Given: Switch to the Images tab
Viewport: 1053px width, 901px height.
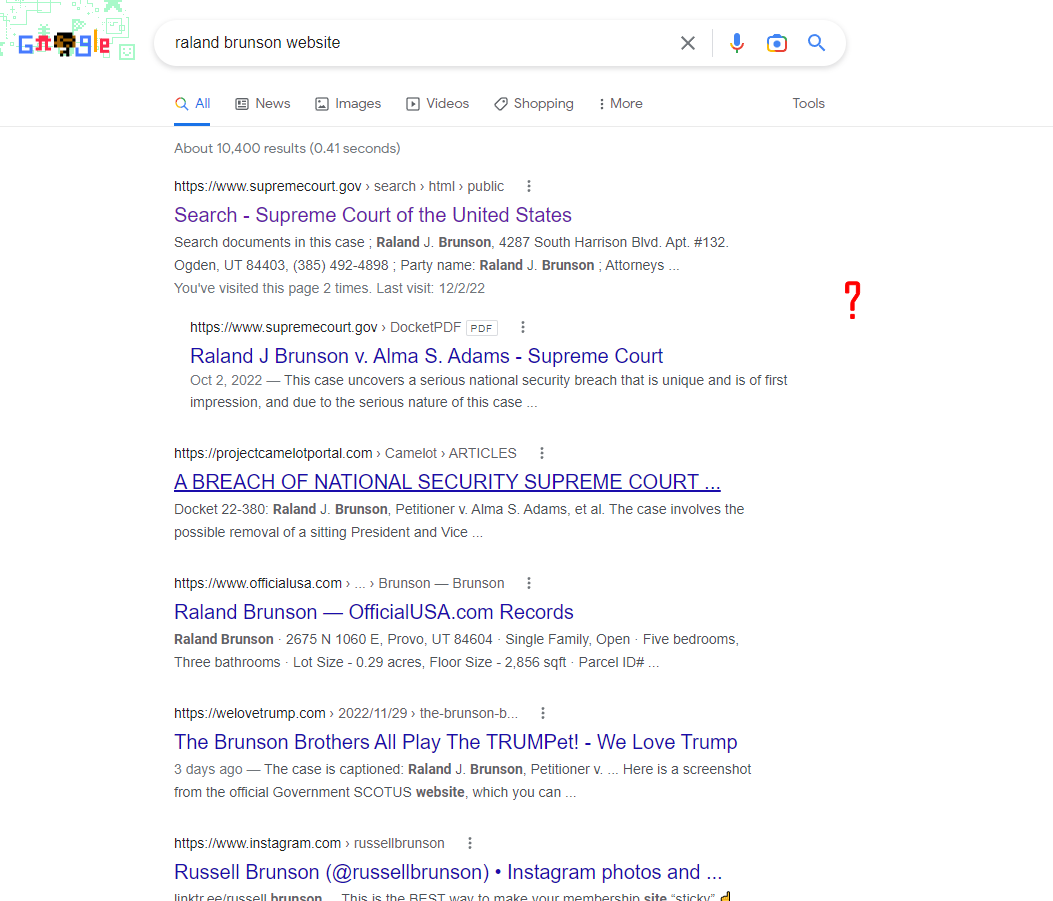Looking at the screenshot, I should [348, 103].
